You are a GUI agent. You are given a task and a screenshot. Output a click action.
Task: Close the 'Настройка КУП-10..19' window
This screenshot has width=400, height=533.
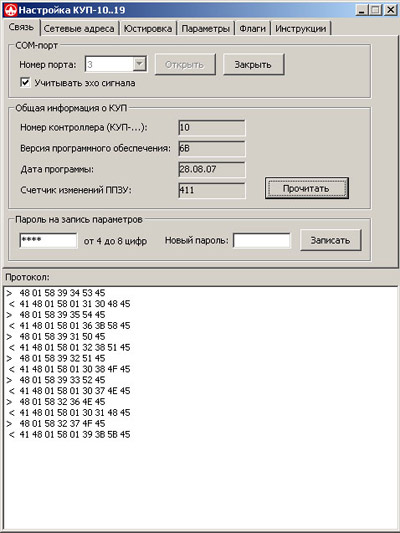(x=390, y=10)
